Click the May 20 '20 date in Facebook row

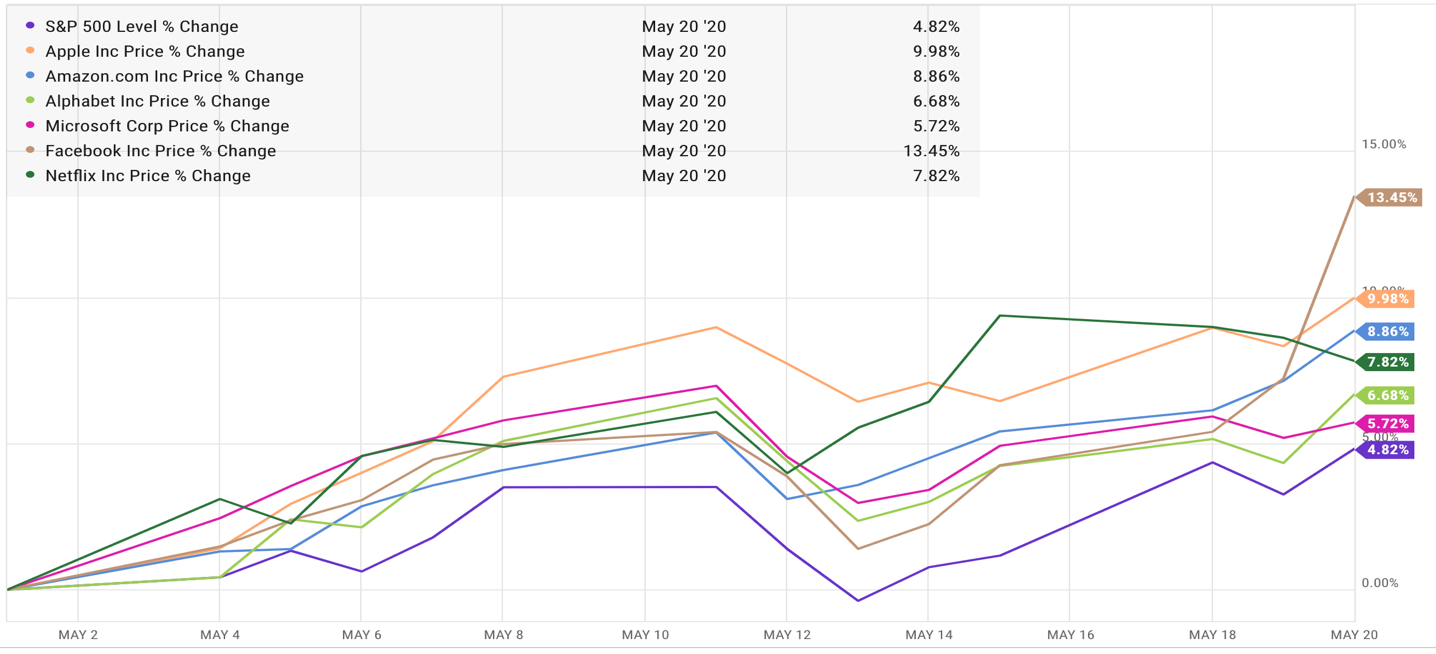pyautogui.click(x=684, y=152)
